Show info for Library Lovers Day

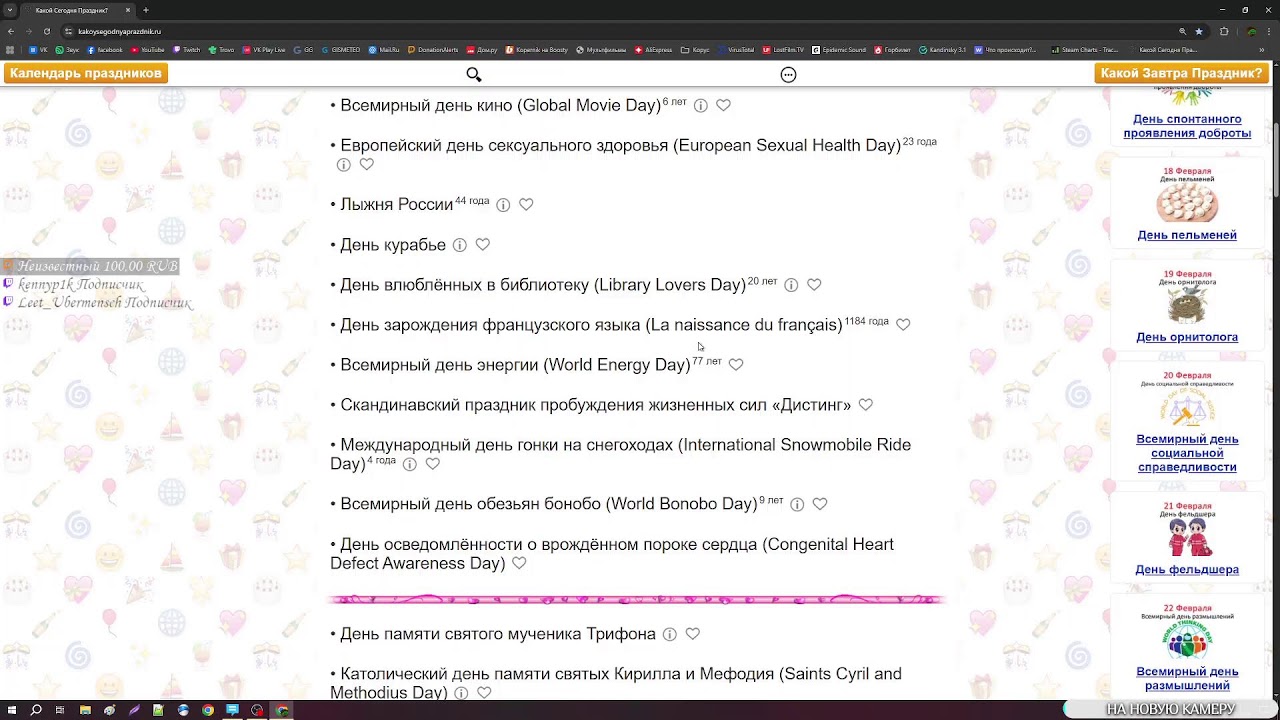791,285
